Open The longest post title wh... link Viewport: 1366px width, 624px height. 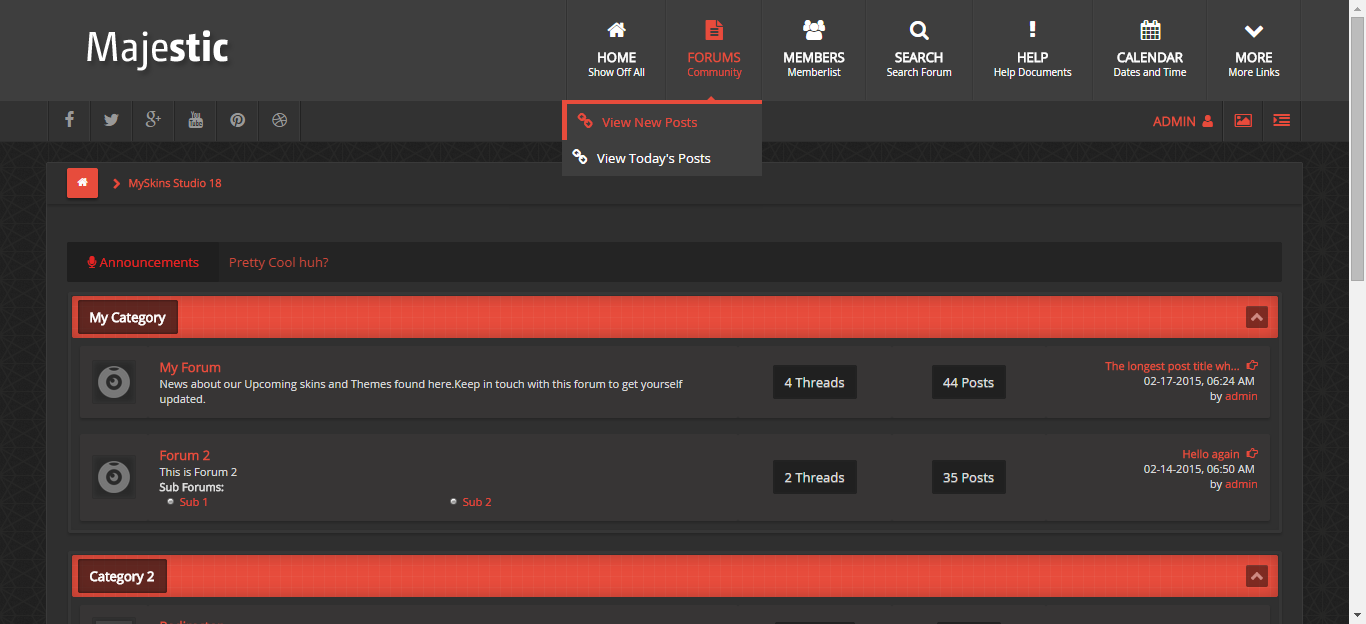pos(1172,366)
